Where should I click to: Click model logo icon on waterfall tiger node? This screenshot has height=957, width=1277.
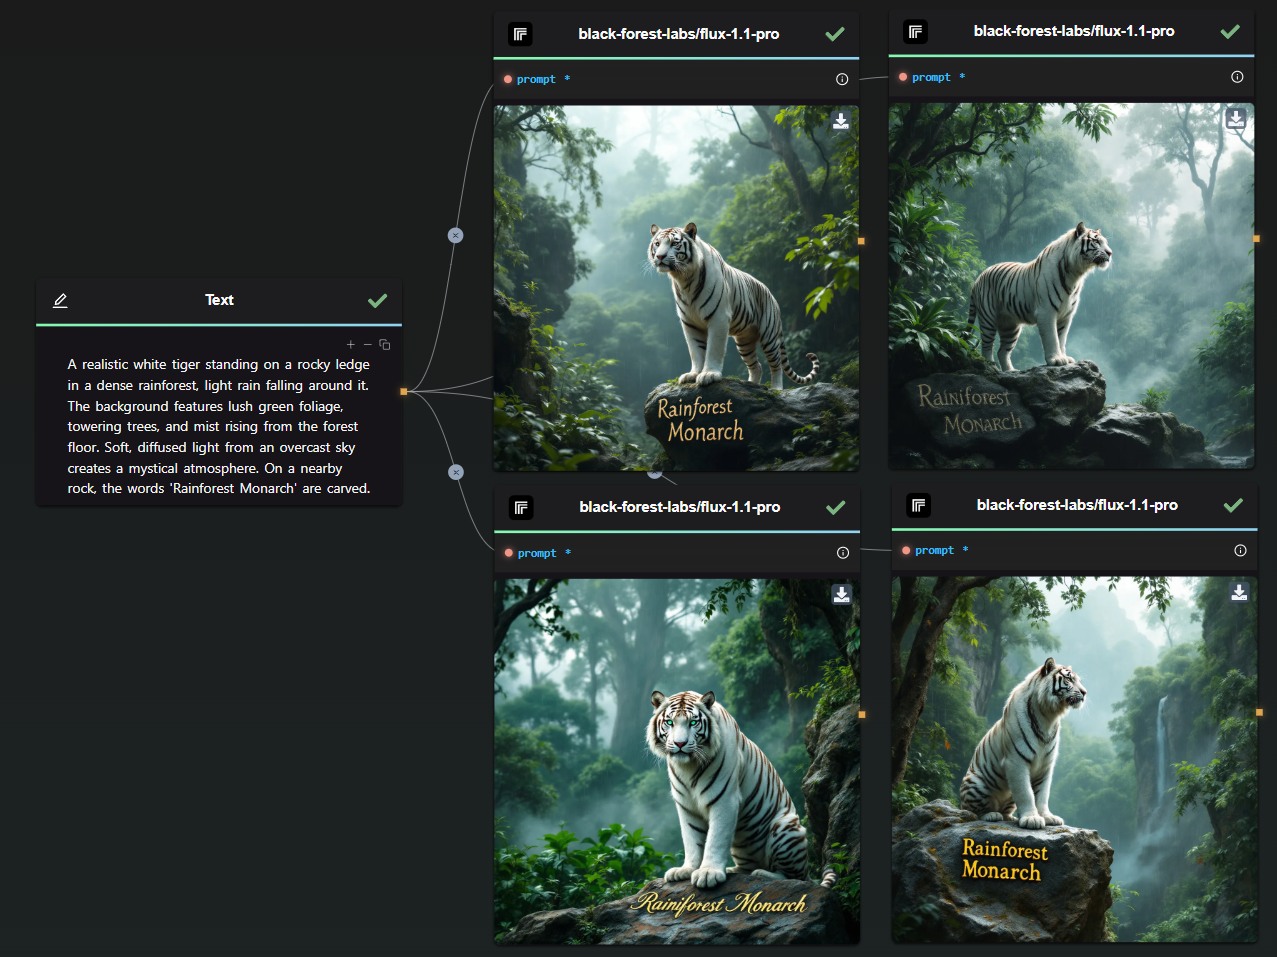point(918,505)
